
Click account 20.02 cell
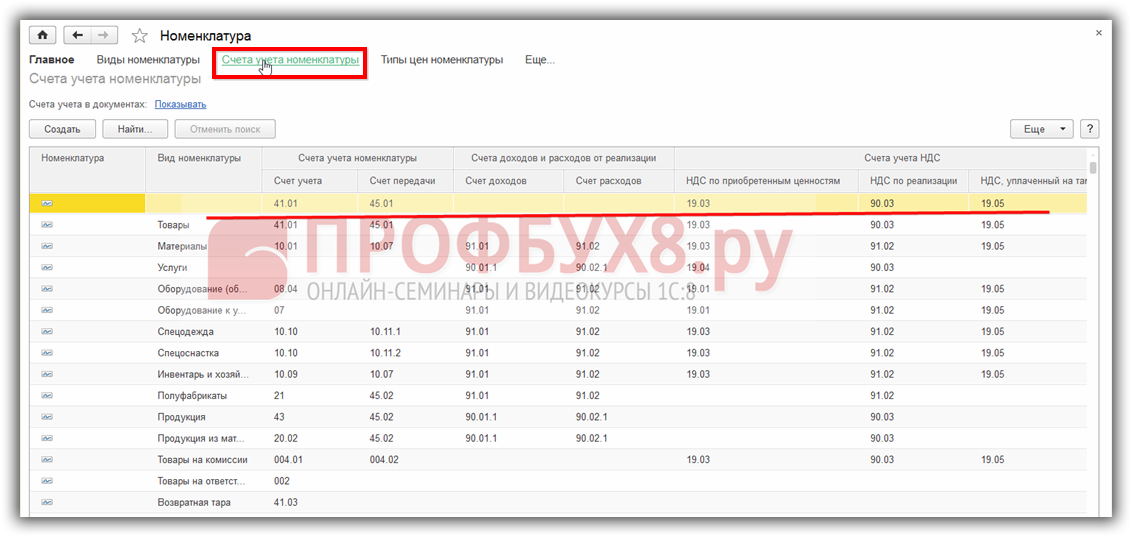(286, 438)
